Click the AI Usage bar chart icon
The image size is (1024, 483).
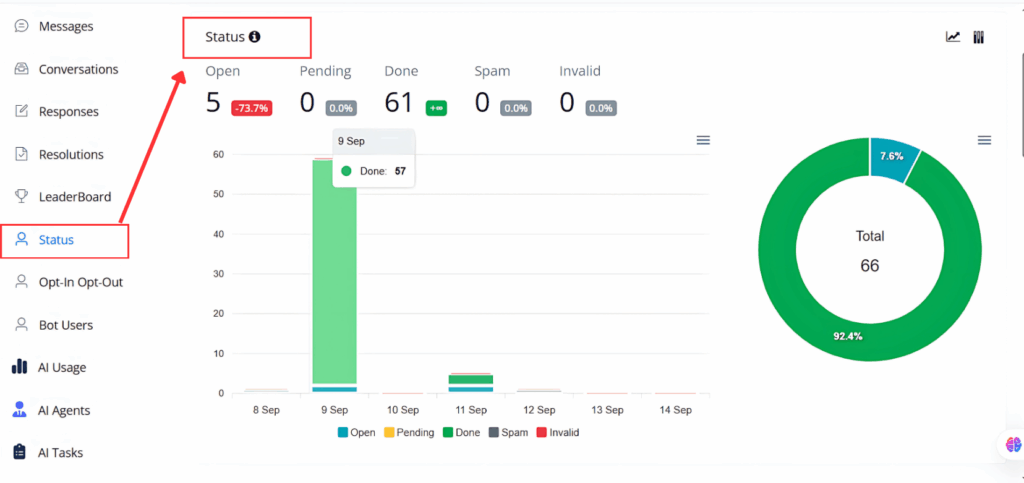[20, 367]
